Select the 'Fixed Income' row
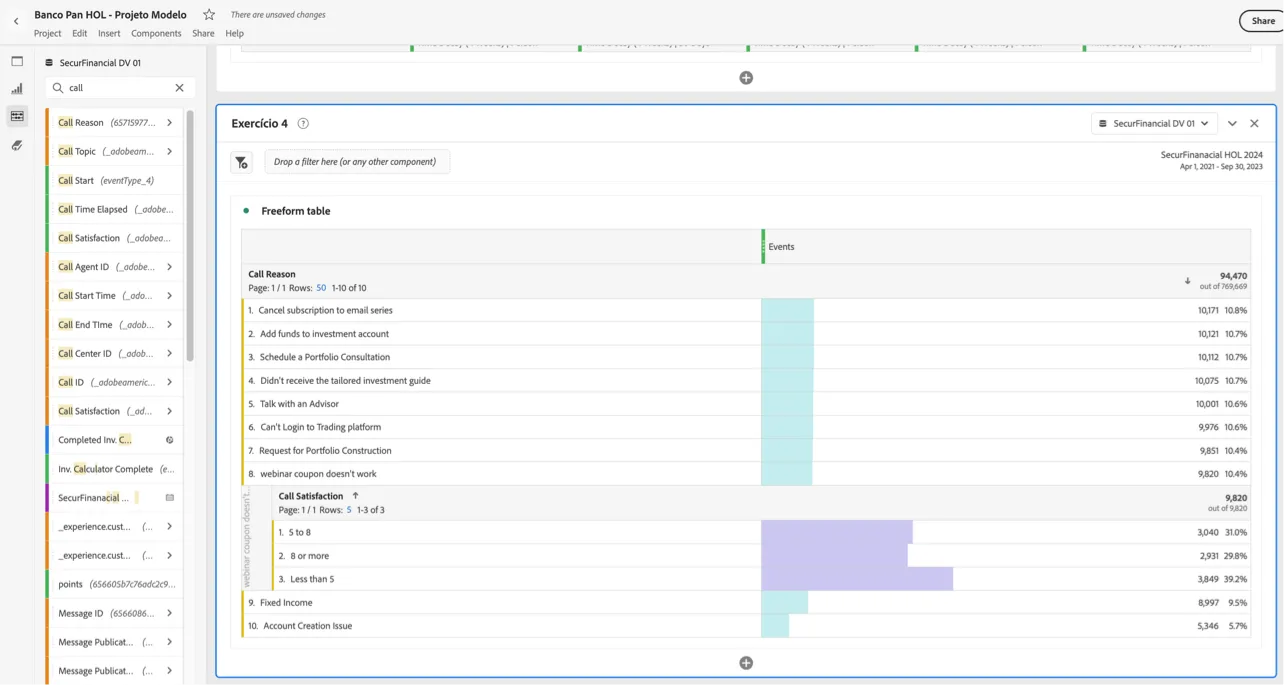 [x=746, y=603]
